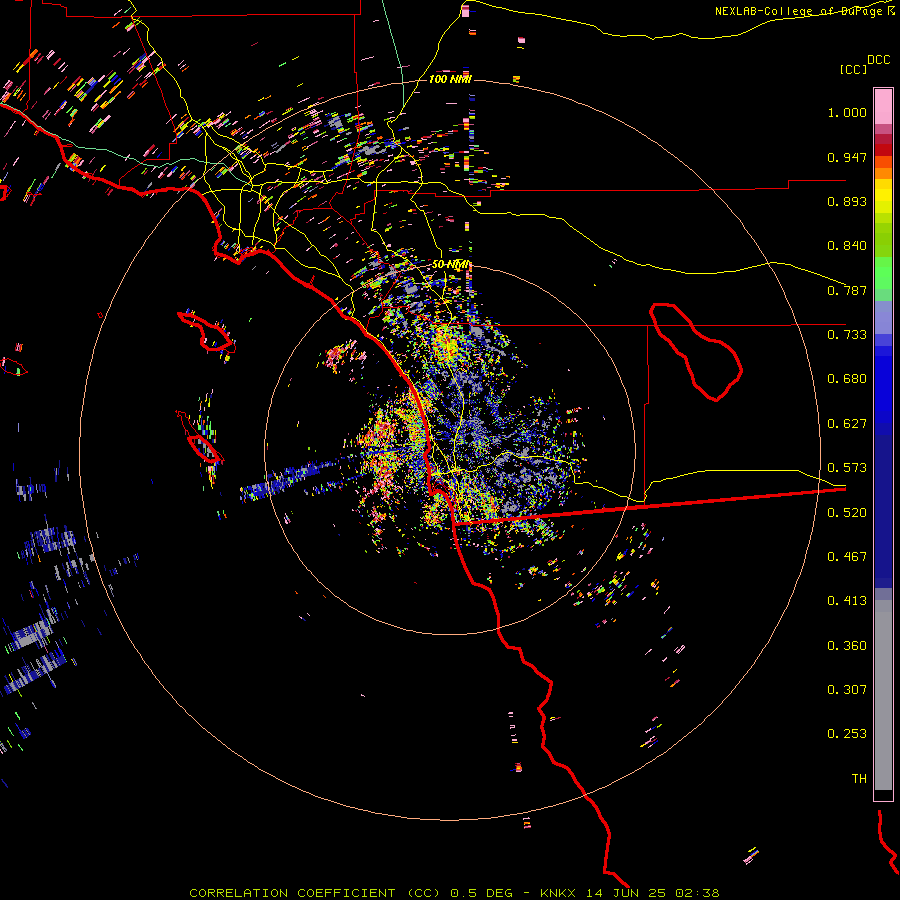Select the 0.573 scale value

tap(847, 468)
